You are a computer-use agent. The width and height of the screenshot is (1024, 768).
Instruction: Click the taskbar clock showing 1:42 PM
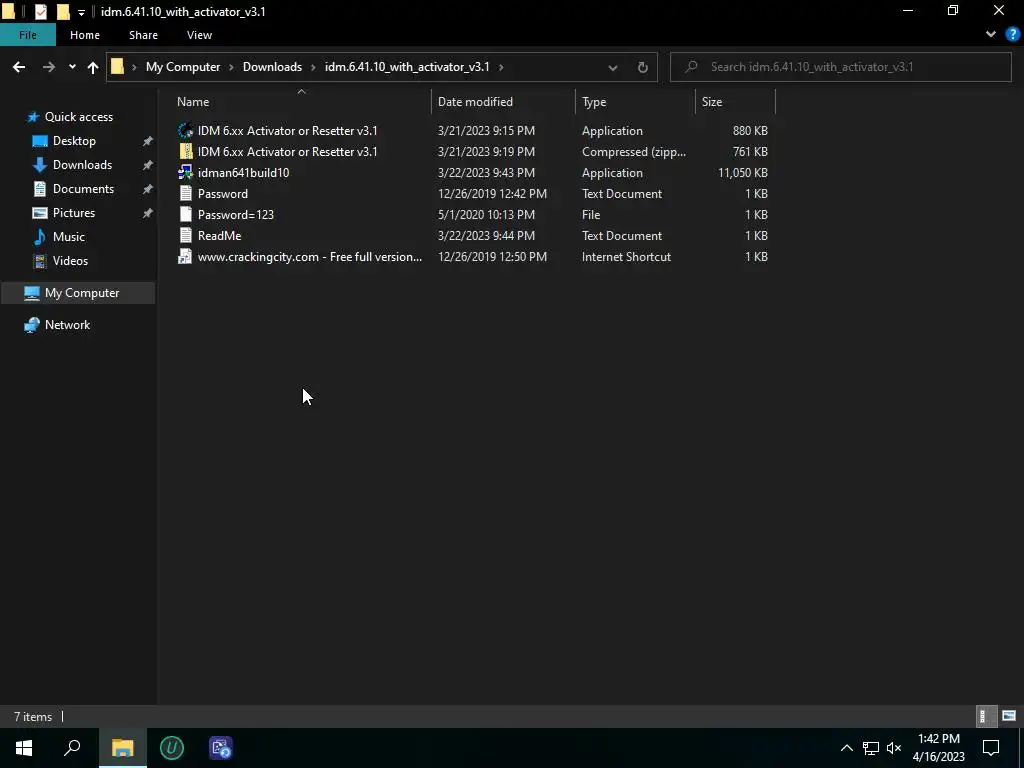click(938, 748)
